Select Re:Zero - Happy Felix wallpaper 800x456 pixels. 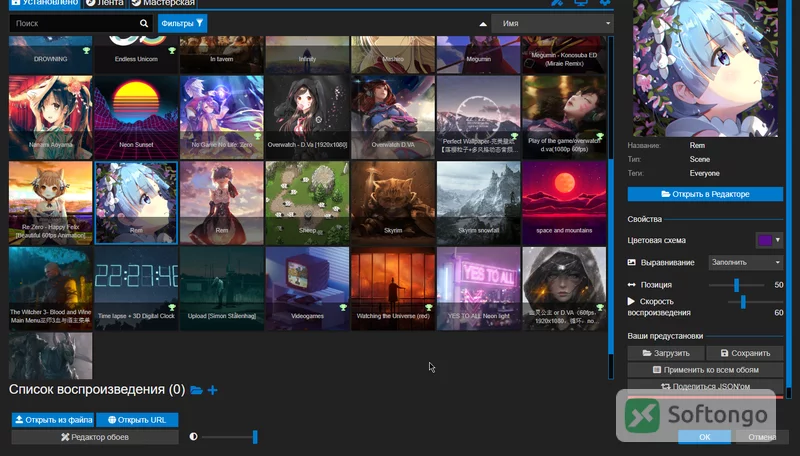click(51, 203)
